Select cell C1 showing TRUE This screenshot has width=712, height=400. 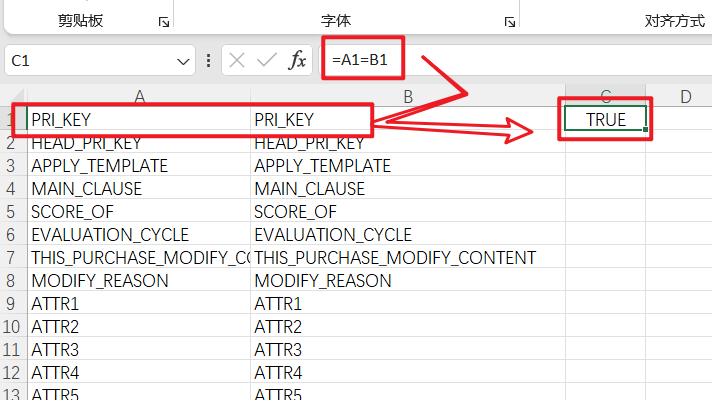click(x=605, y=120)
